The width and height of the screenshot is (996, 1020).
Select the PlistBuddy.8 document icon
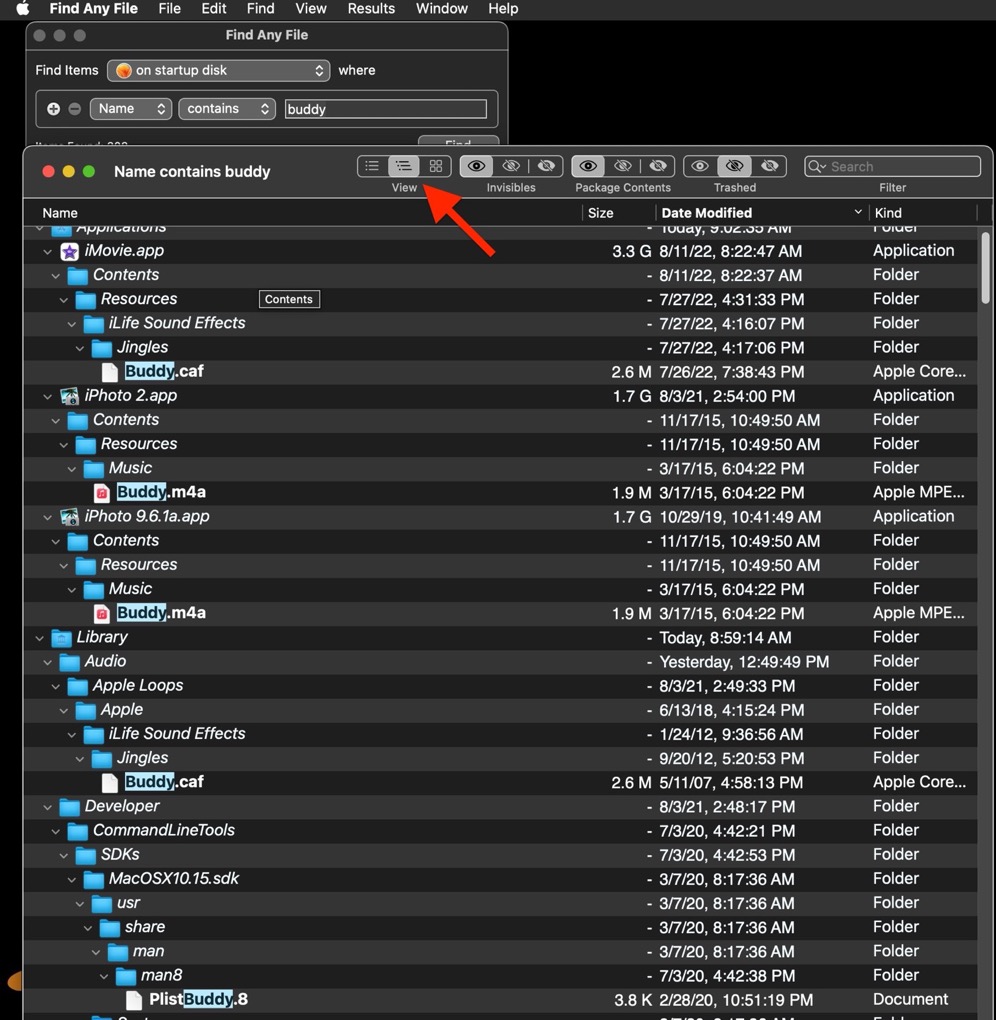[134, 999]
